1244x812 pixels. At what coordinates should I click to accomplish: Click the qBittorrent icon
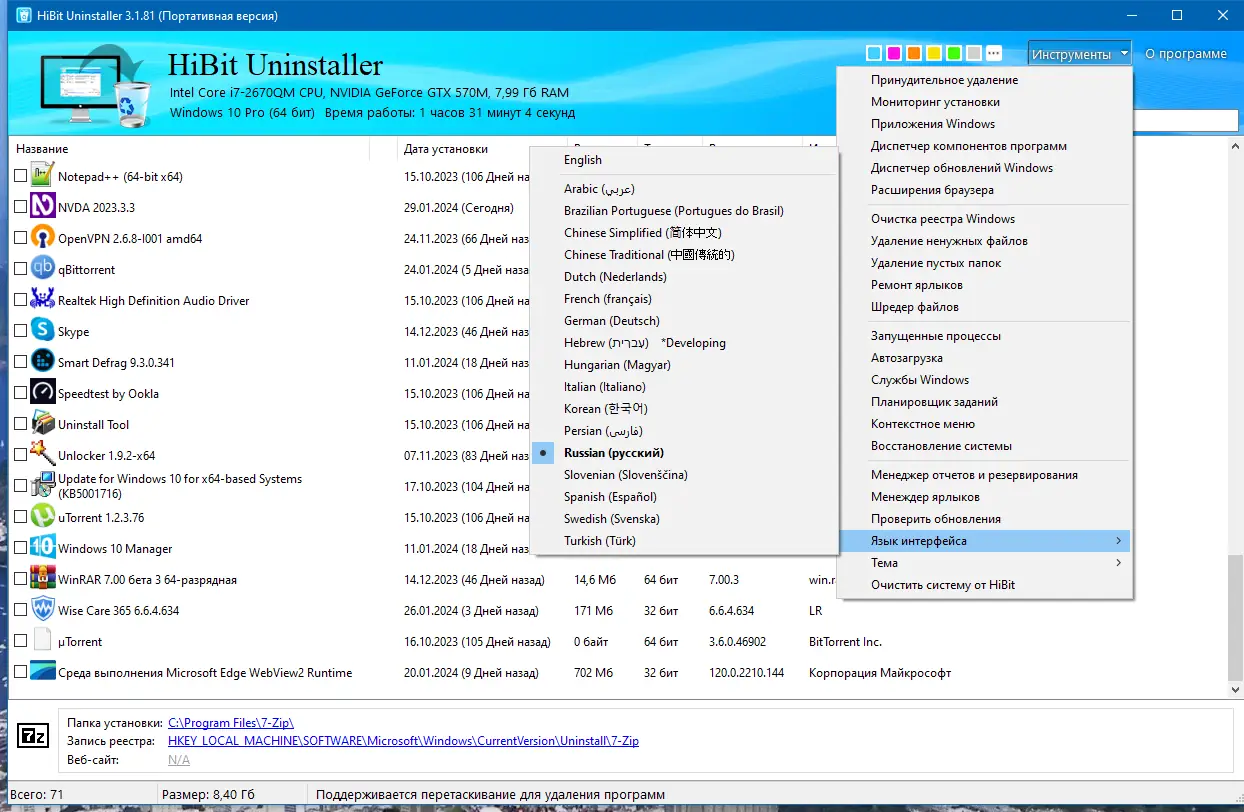(42, 269)
